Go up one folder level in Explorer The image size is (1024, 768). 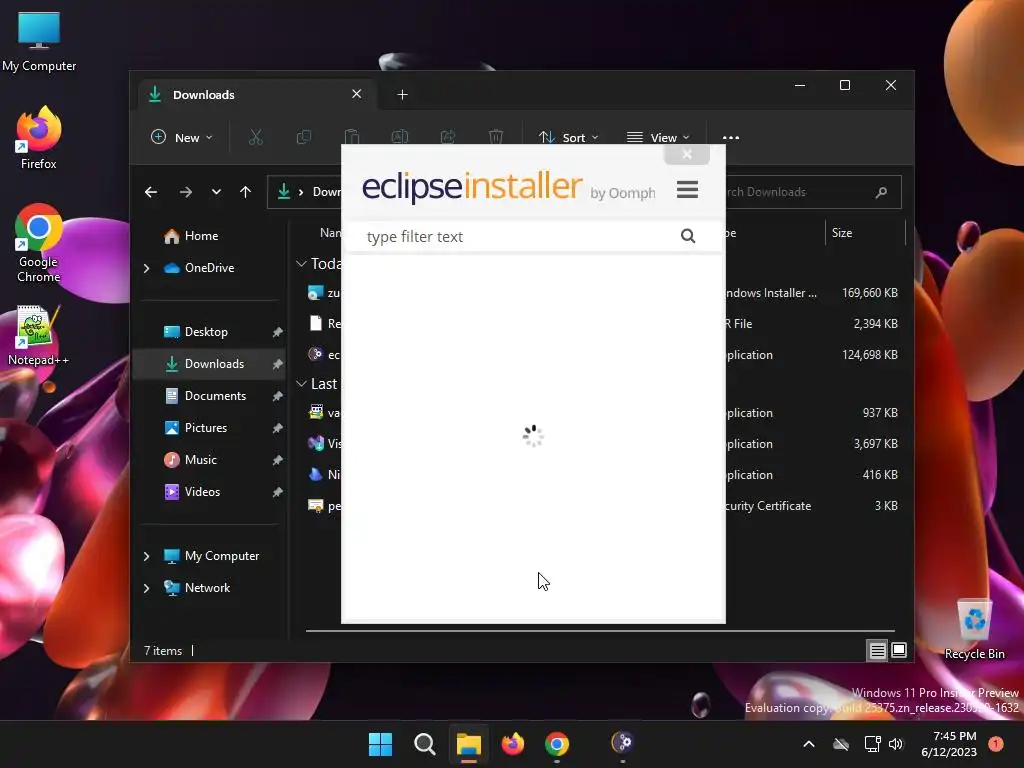pyautogui.click(x=246, y=192)
